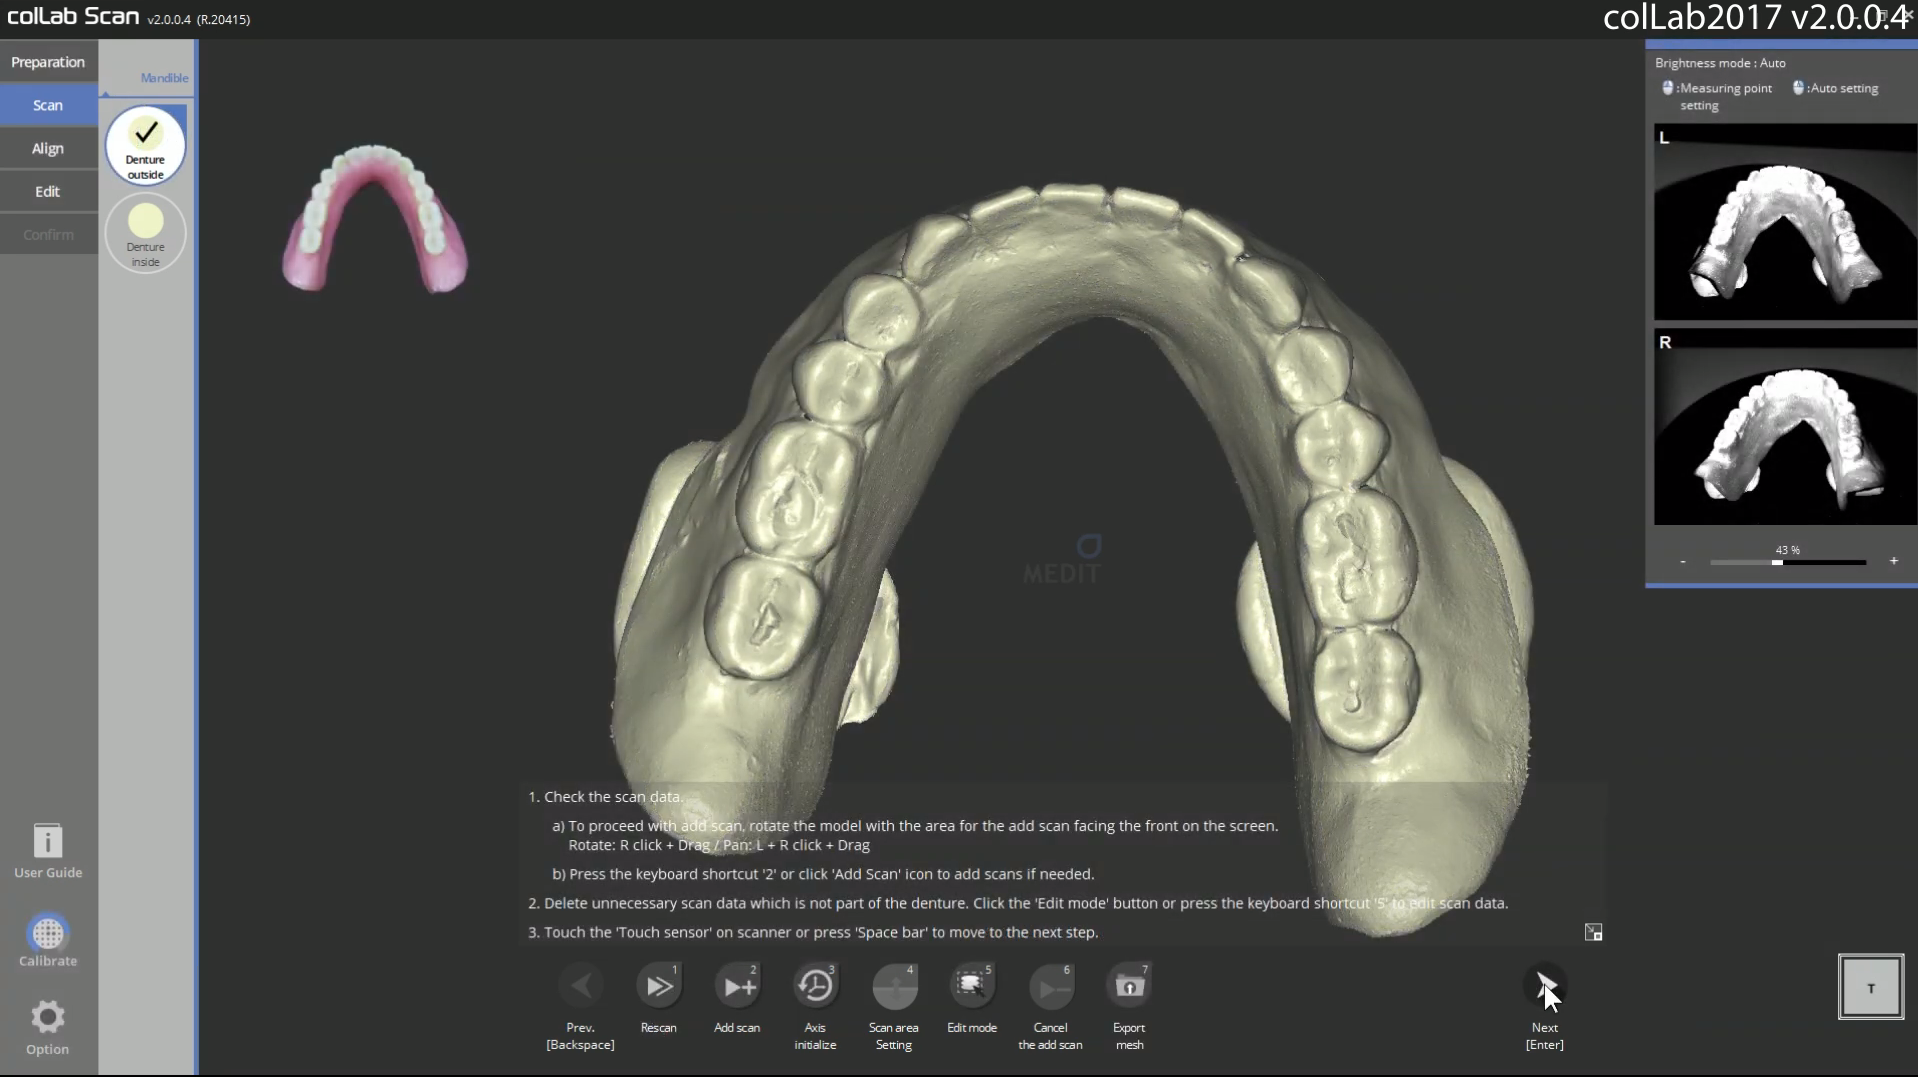Select the Denture outside scan step
Image resolution: width=1918 pixels, height=1077 pixels.
pos(146,146)
